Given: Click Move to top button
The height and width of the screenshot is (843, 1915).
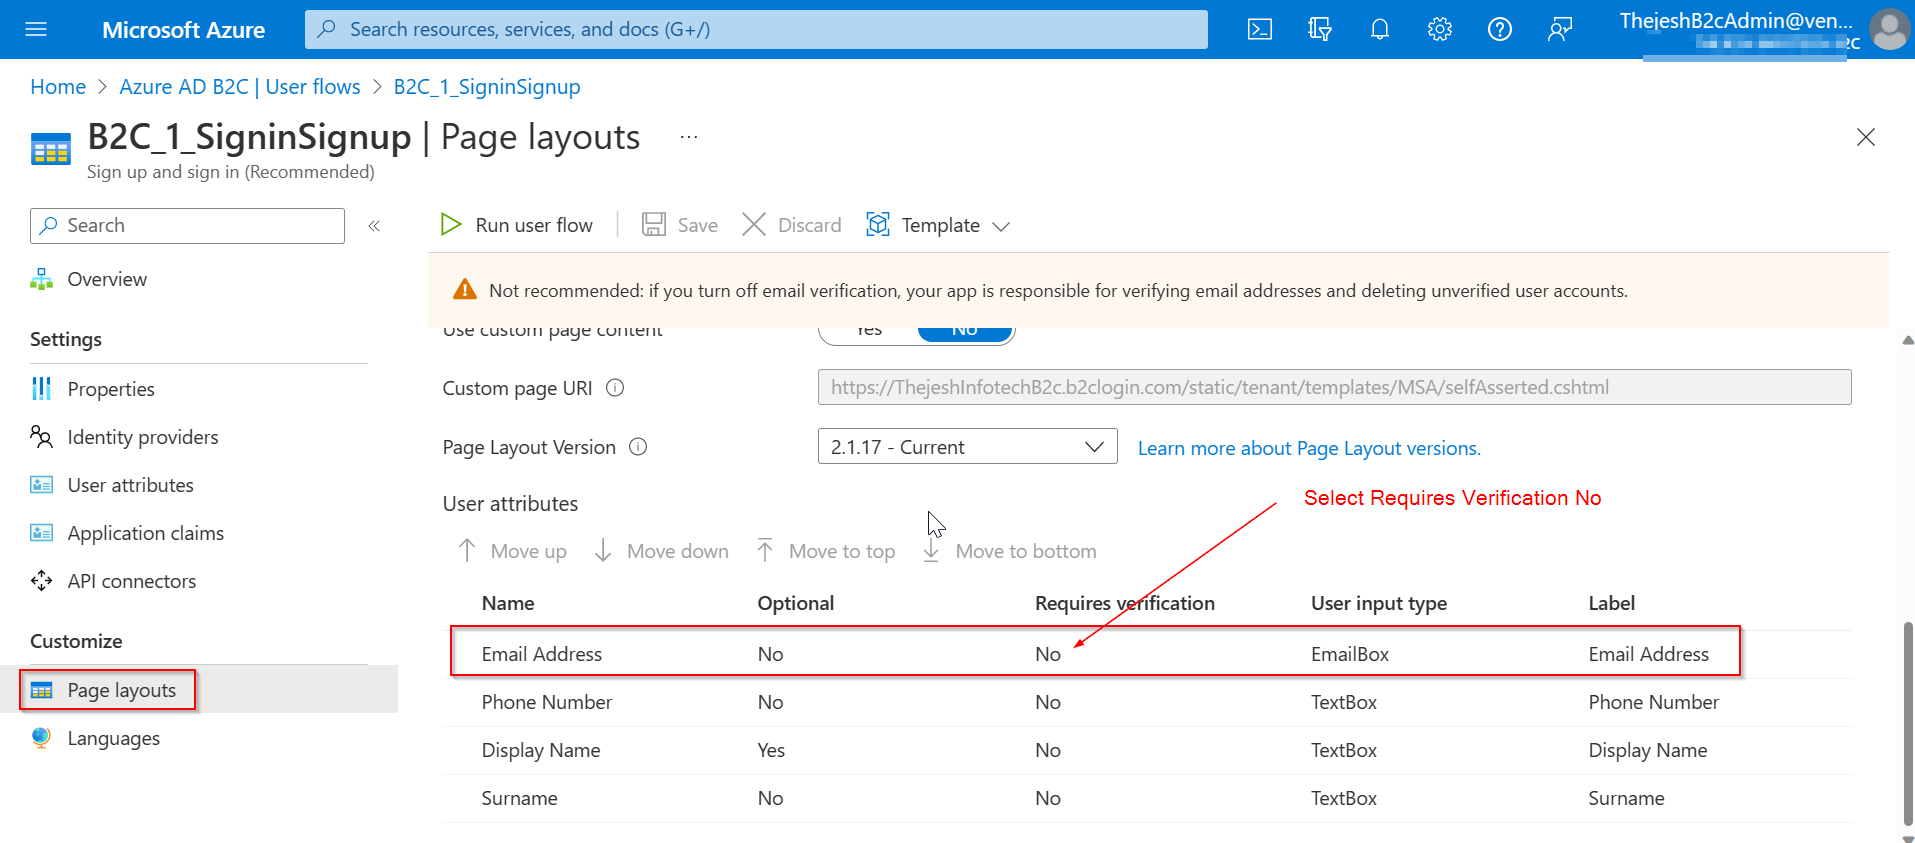Looking at the screenshot, I should [x=825, y=551].
